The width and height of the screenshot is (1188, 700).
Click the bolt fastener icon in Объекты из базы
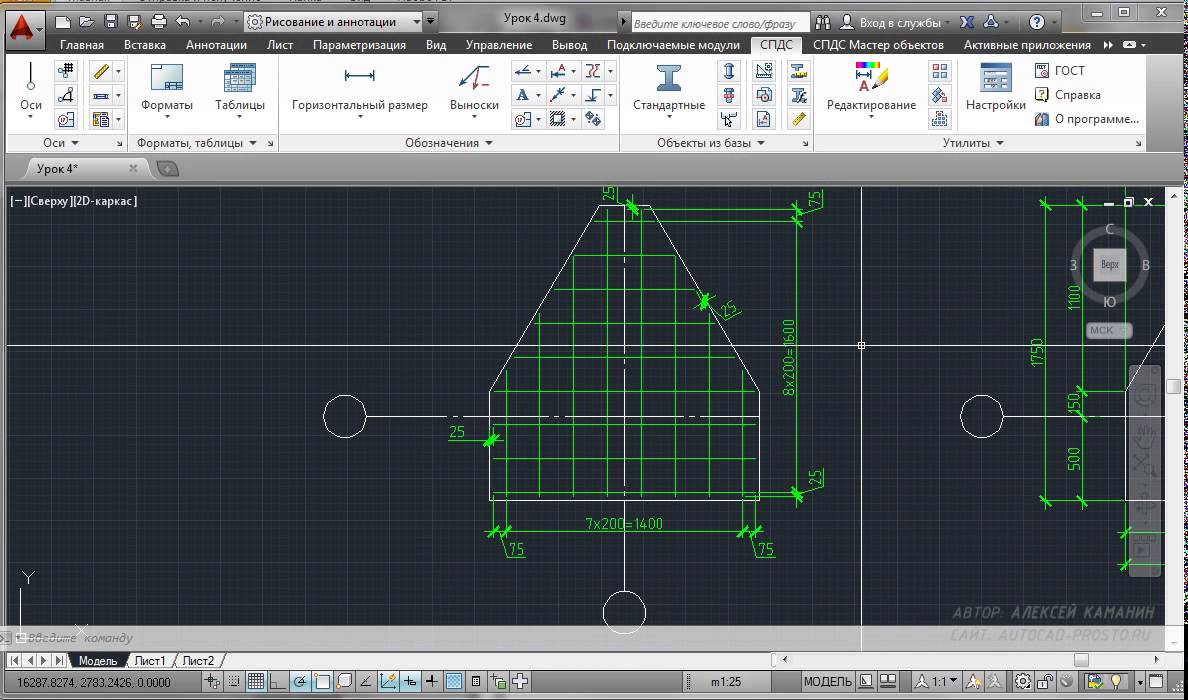click(729, 95)
